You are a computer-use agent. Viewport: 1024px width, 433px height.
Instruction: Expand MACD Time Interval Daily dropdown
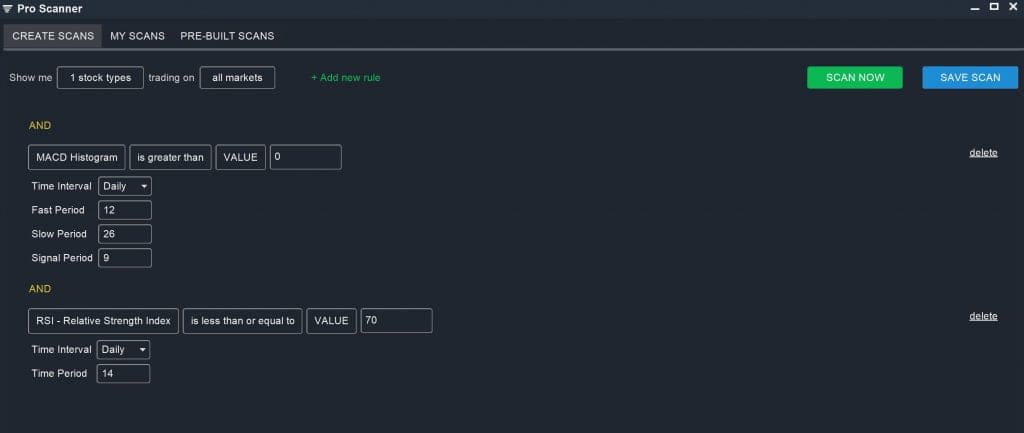[x=125, y=186]
